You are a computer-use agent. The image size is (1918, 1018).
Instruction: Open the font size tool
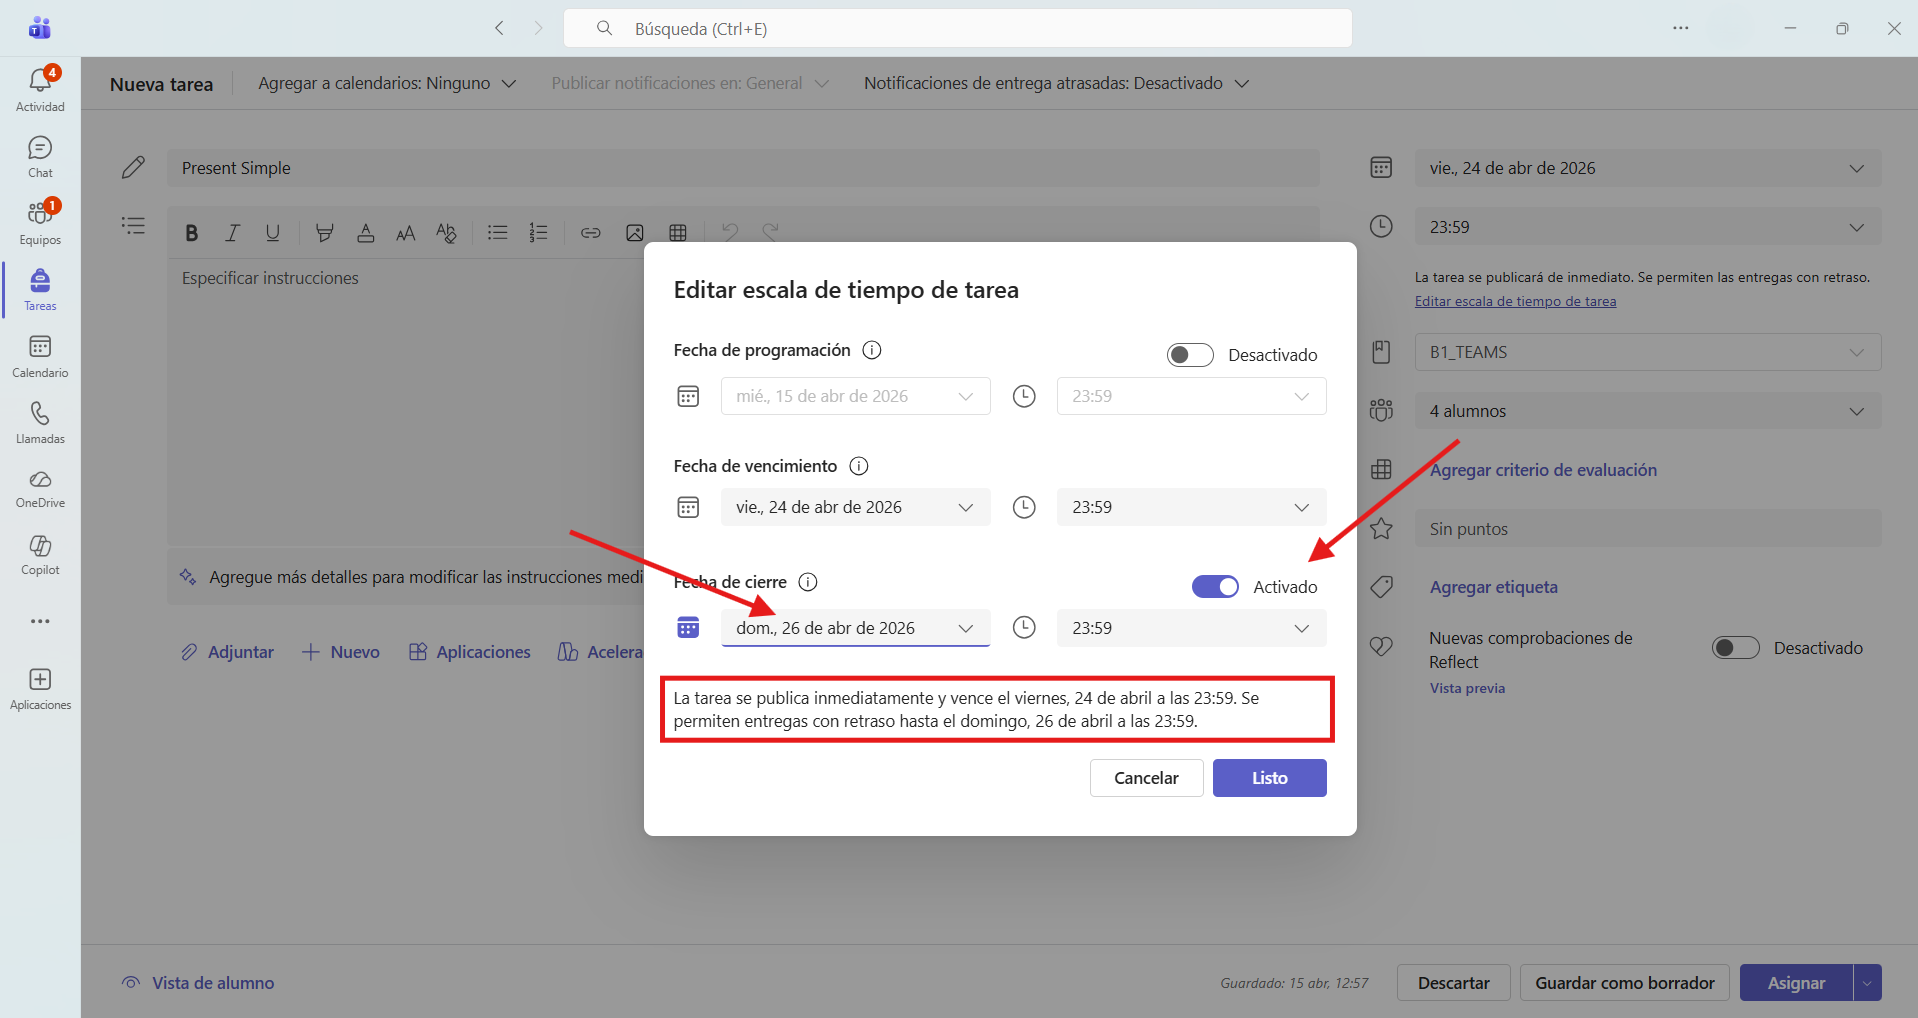coord(405,233)
